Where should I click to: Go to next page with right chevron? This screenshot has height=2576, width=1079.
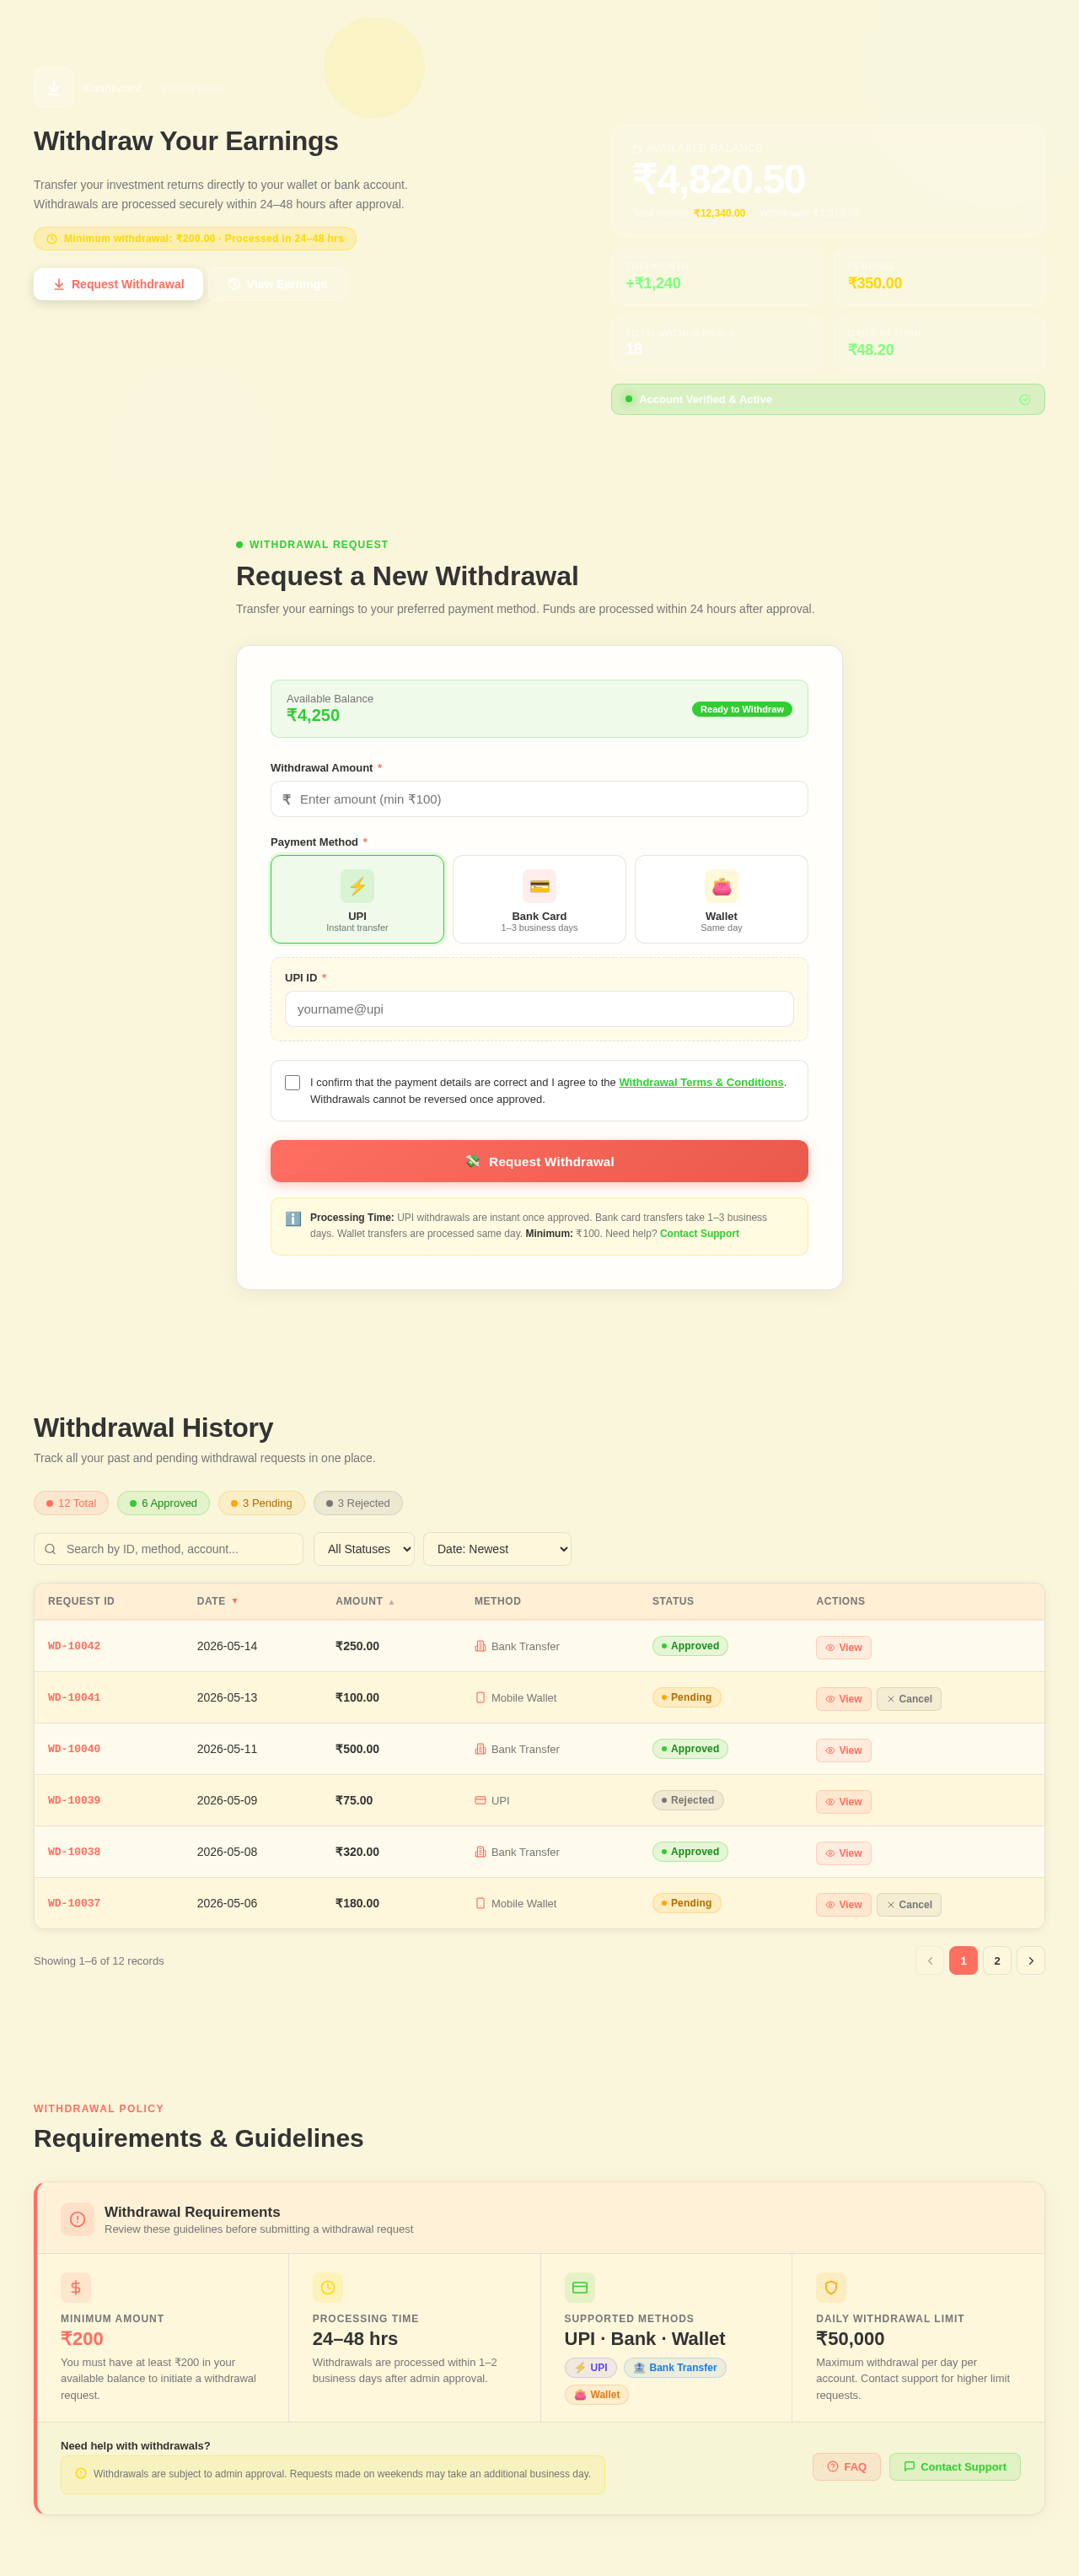point(1030,1960)
